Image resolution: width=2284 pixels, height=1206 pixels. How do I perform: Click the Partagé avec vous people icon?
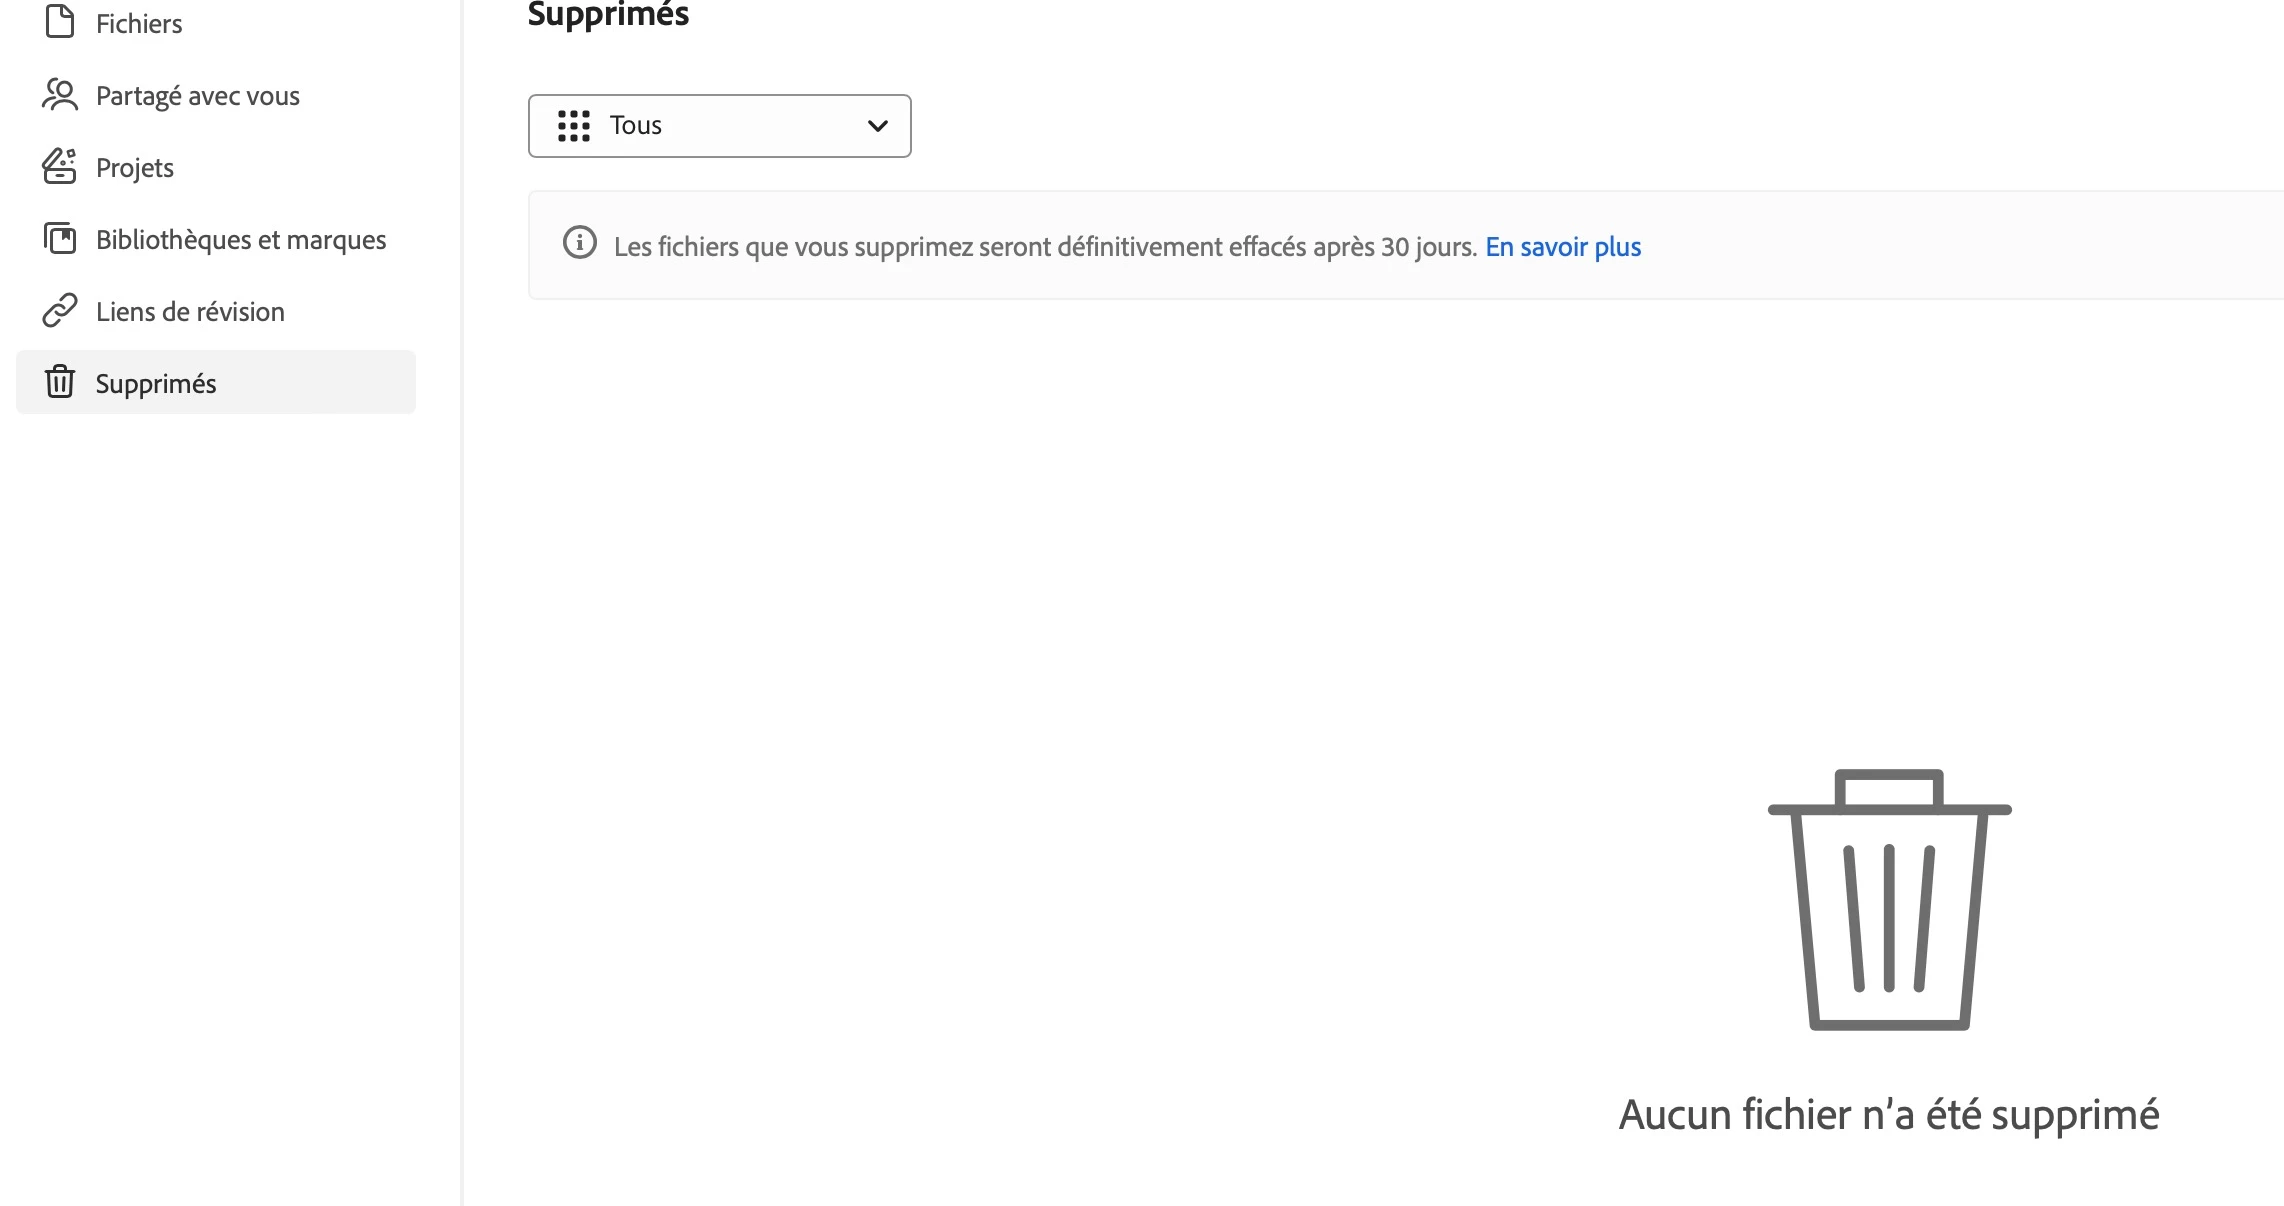pos(60,95)
